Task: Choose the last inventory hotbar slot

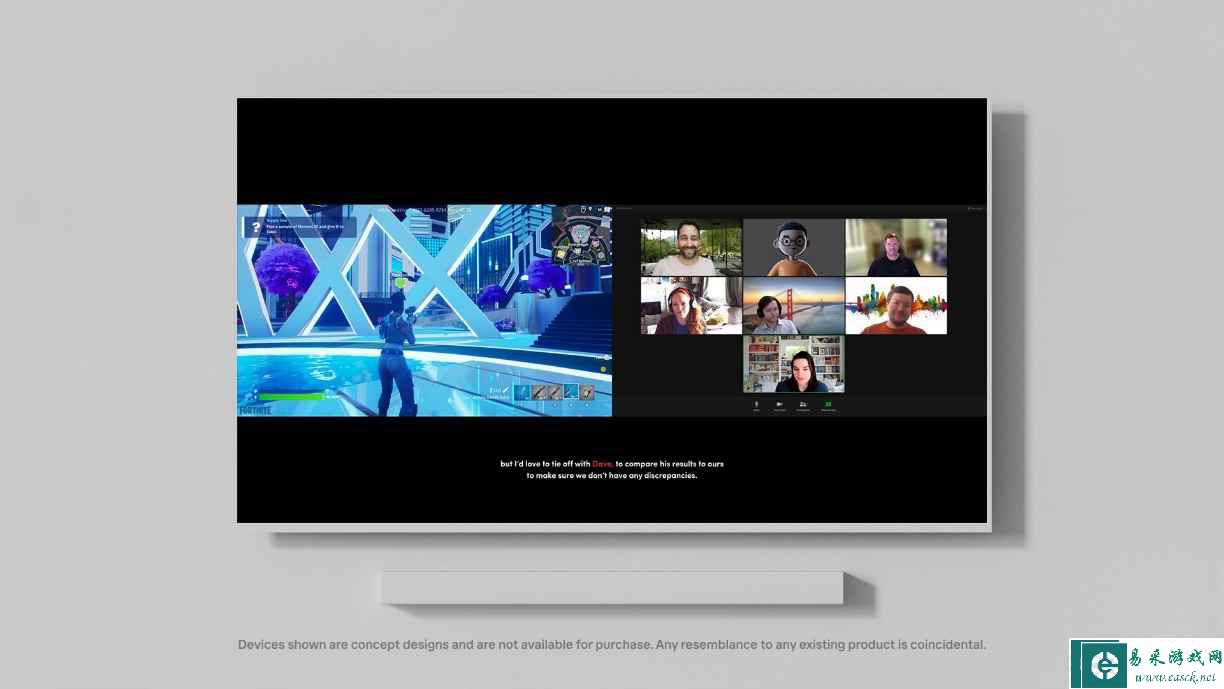Action: (x=587, y=392)
